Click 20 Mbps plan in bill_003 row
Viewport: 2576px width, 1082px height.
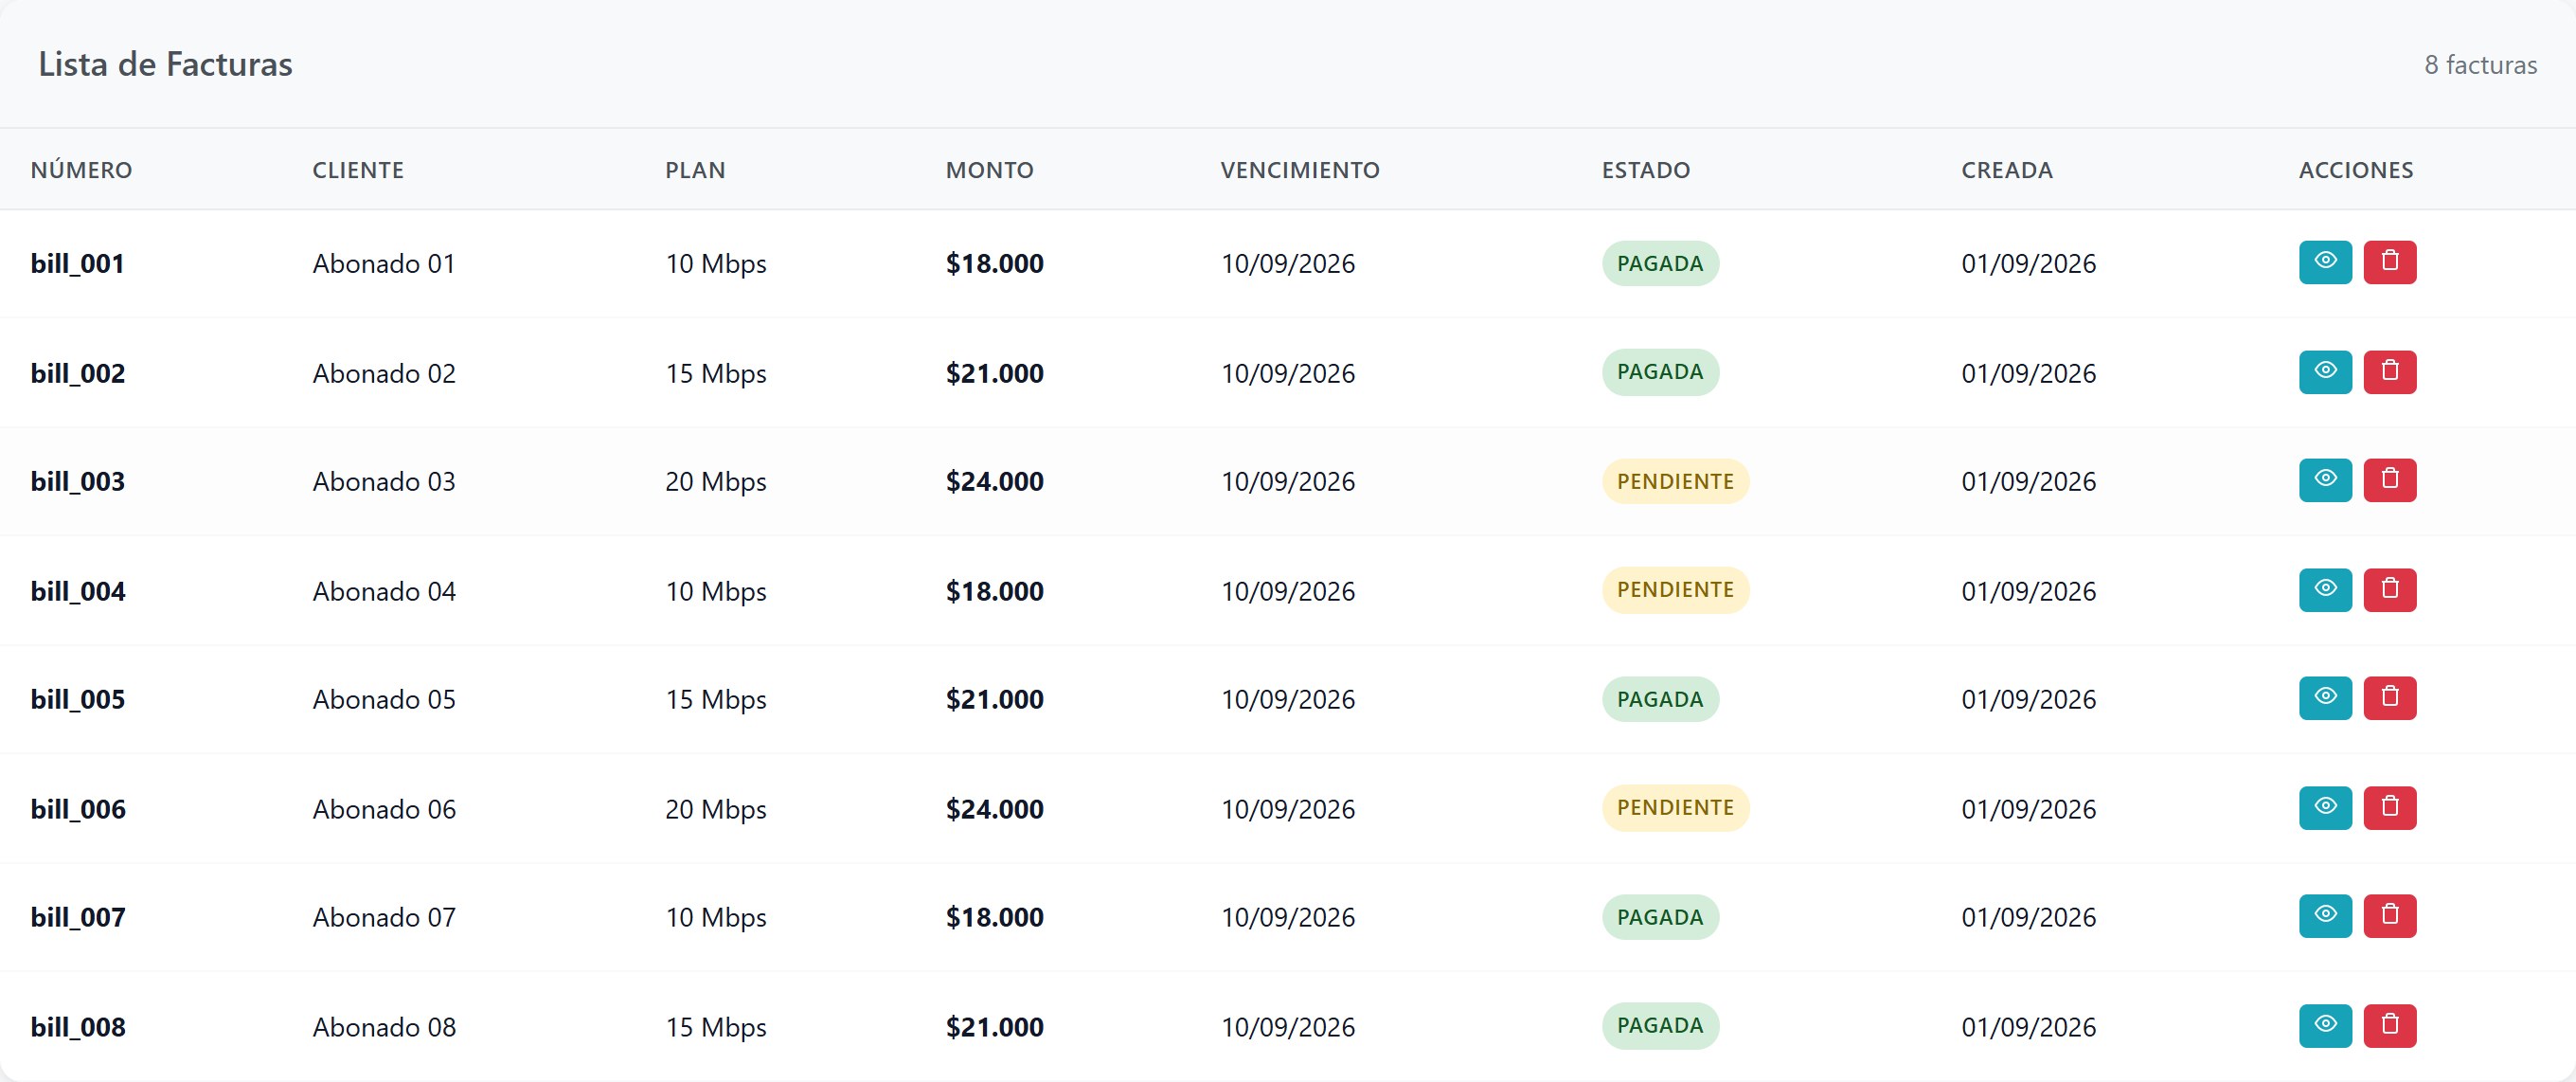716,482
